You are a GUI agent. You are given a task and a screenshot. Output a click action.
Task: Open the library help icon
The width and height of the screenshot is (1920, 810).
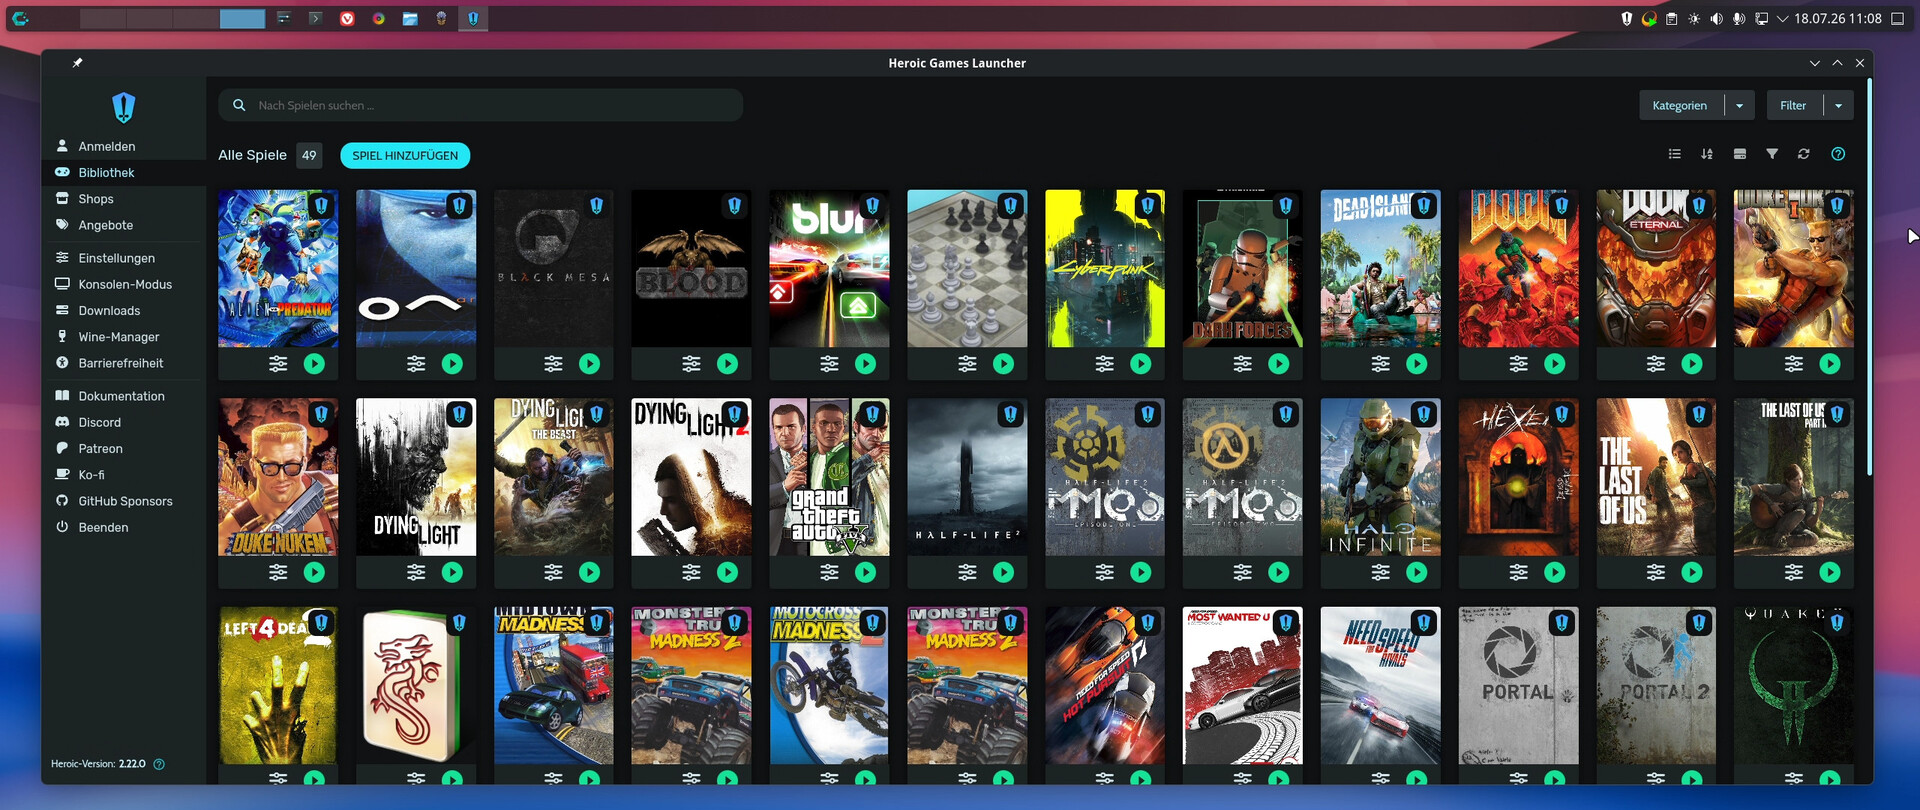coord(1838,154)
